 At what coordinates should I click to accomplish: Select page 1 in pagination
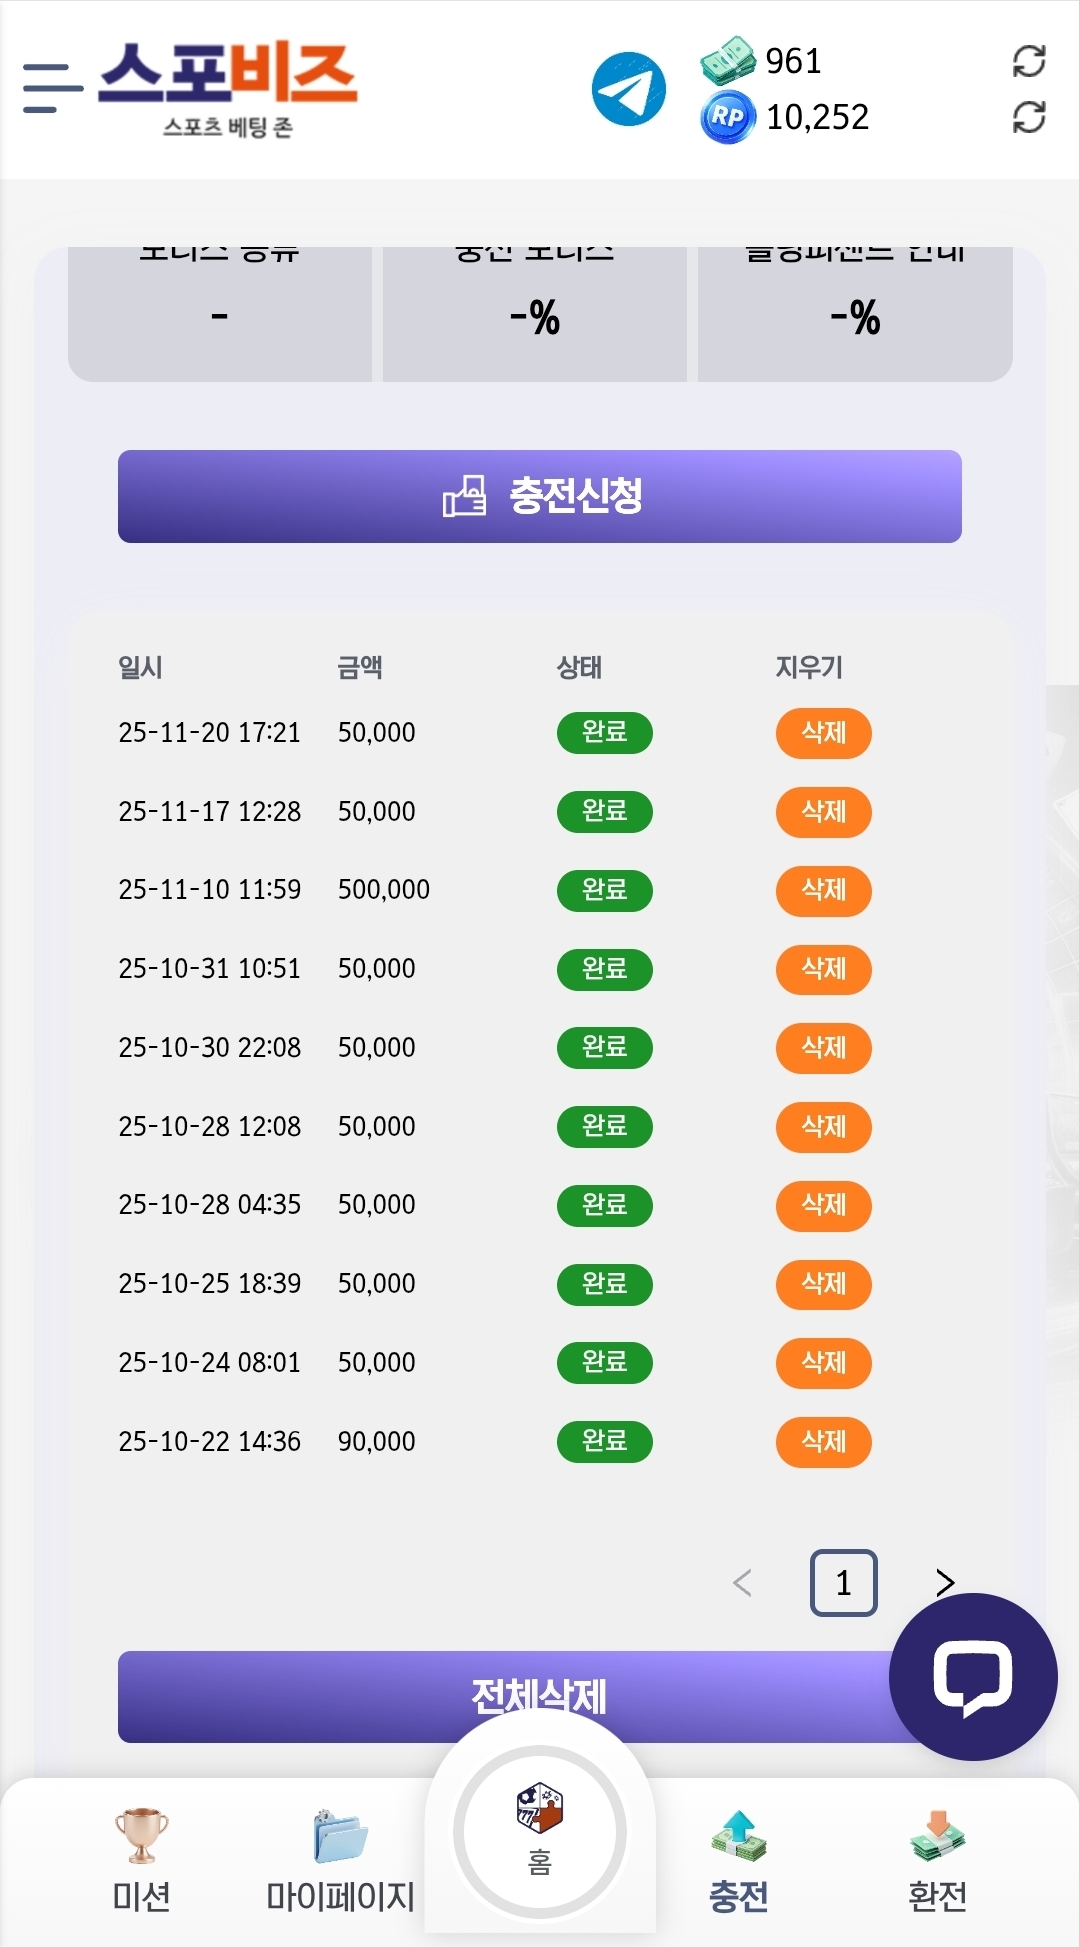(843, 1582)
